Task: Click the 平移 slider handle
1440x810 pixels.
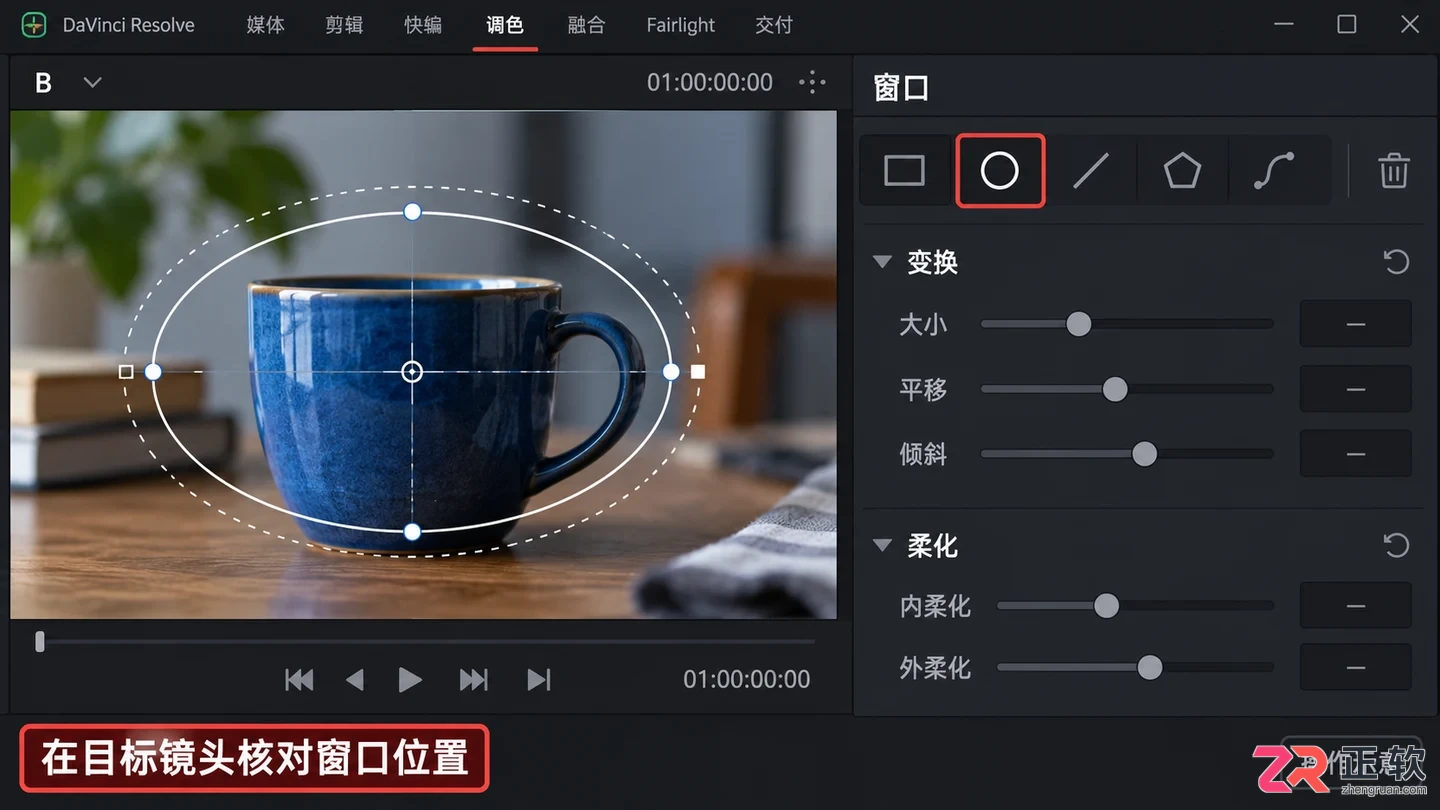Action: pos(1115,389)
